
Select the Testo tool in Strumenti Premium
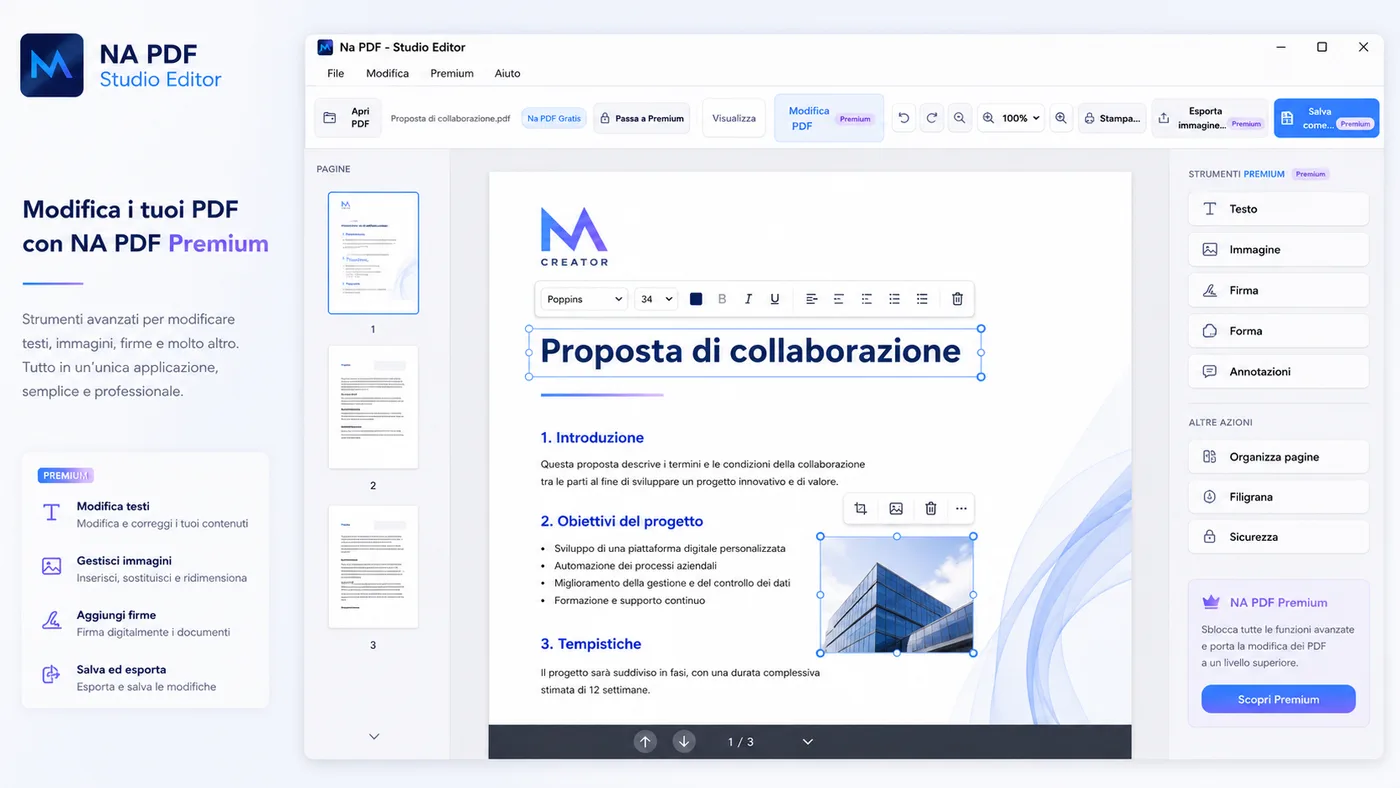[1278, 209]
